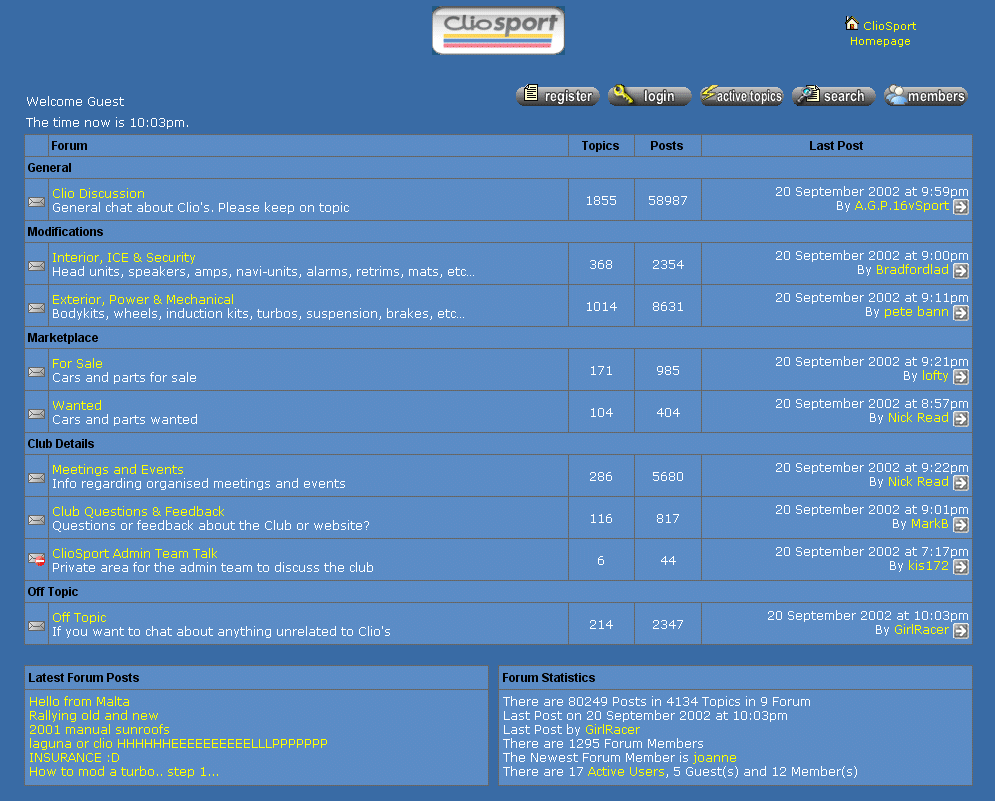View the members list

click(x=926, y=96)
